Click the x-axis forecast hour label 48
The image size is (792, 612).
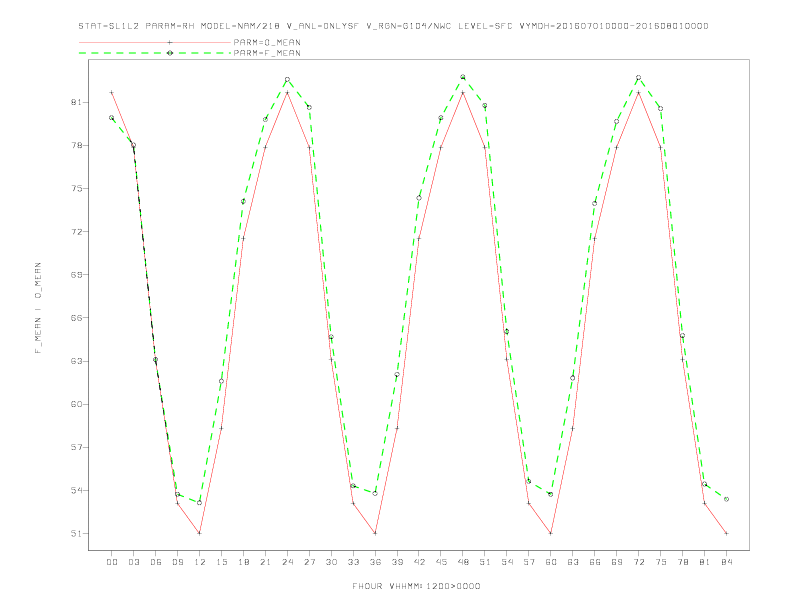463,562
